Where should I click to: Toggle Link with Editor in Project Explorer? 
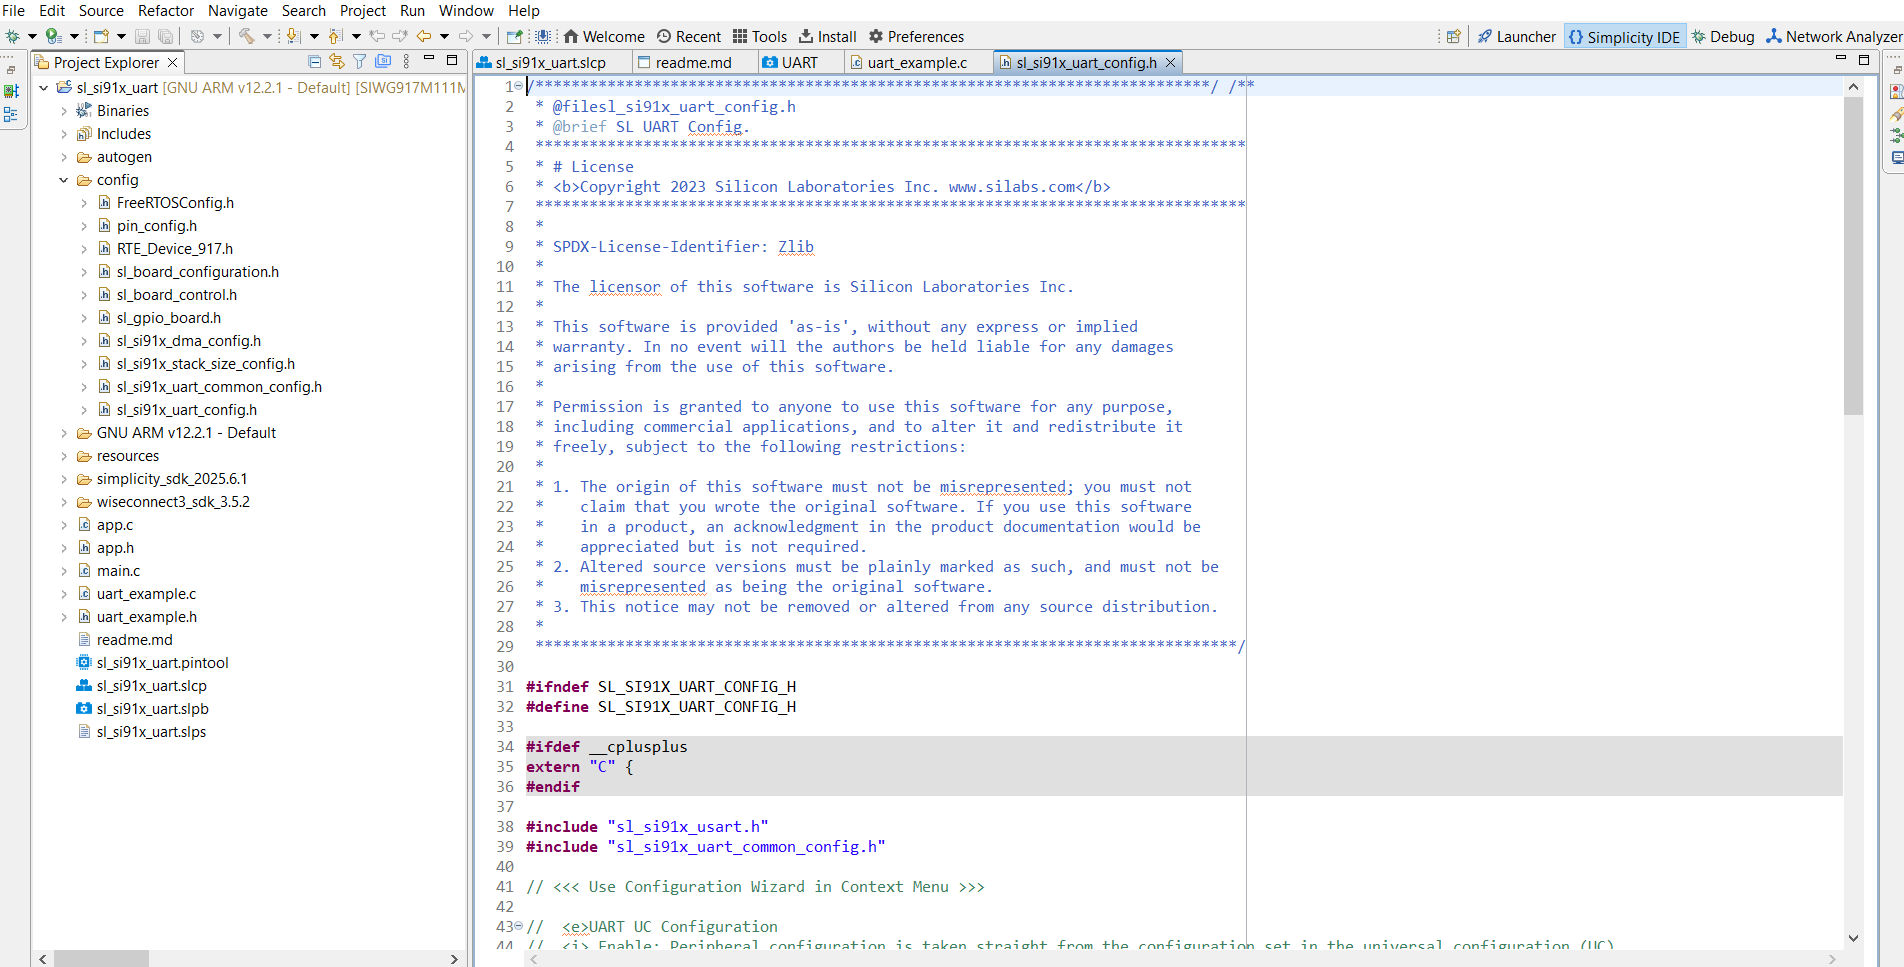pyautogui.click(x=336, y=62)
